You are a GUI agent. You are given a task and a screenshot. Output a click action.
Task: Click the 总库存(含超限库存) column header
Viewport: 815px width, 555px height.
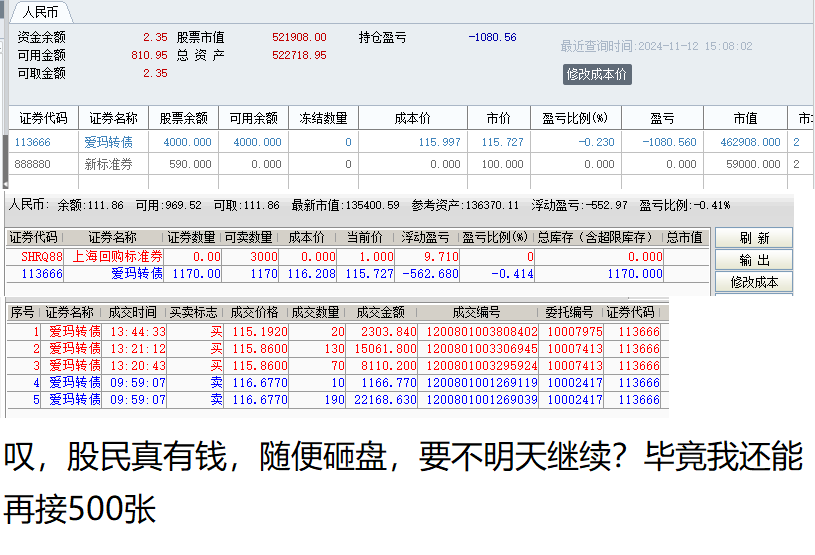pos(595,237)
